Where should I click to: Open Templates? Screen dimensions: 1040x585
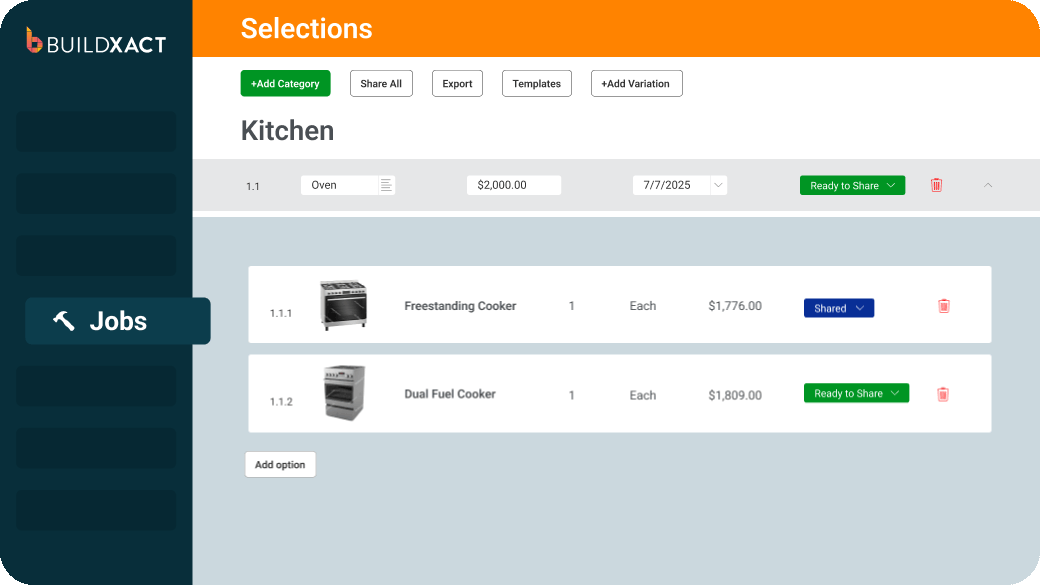(x=536, y=83)
